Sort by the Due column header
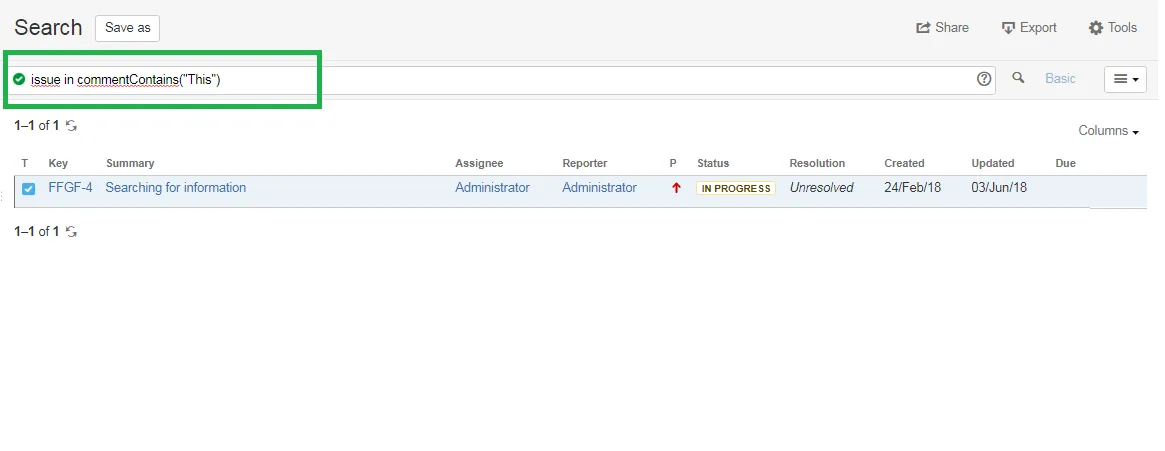The image size is (1165, 451). [1065, 163]
